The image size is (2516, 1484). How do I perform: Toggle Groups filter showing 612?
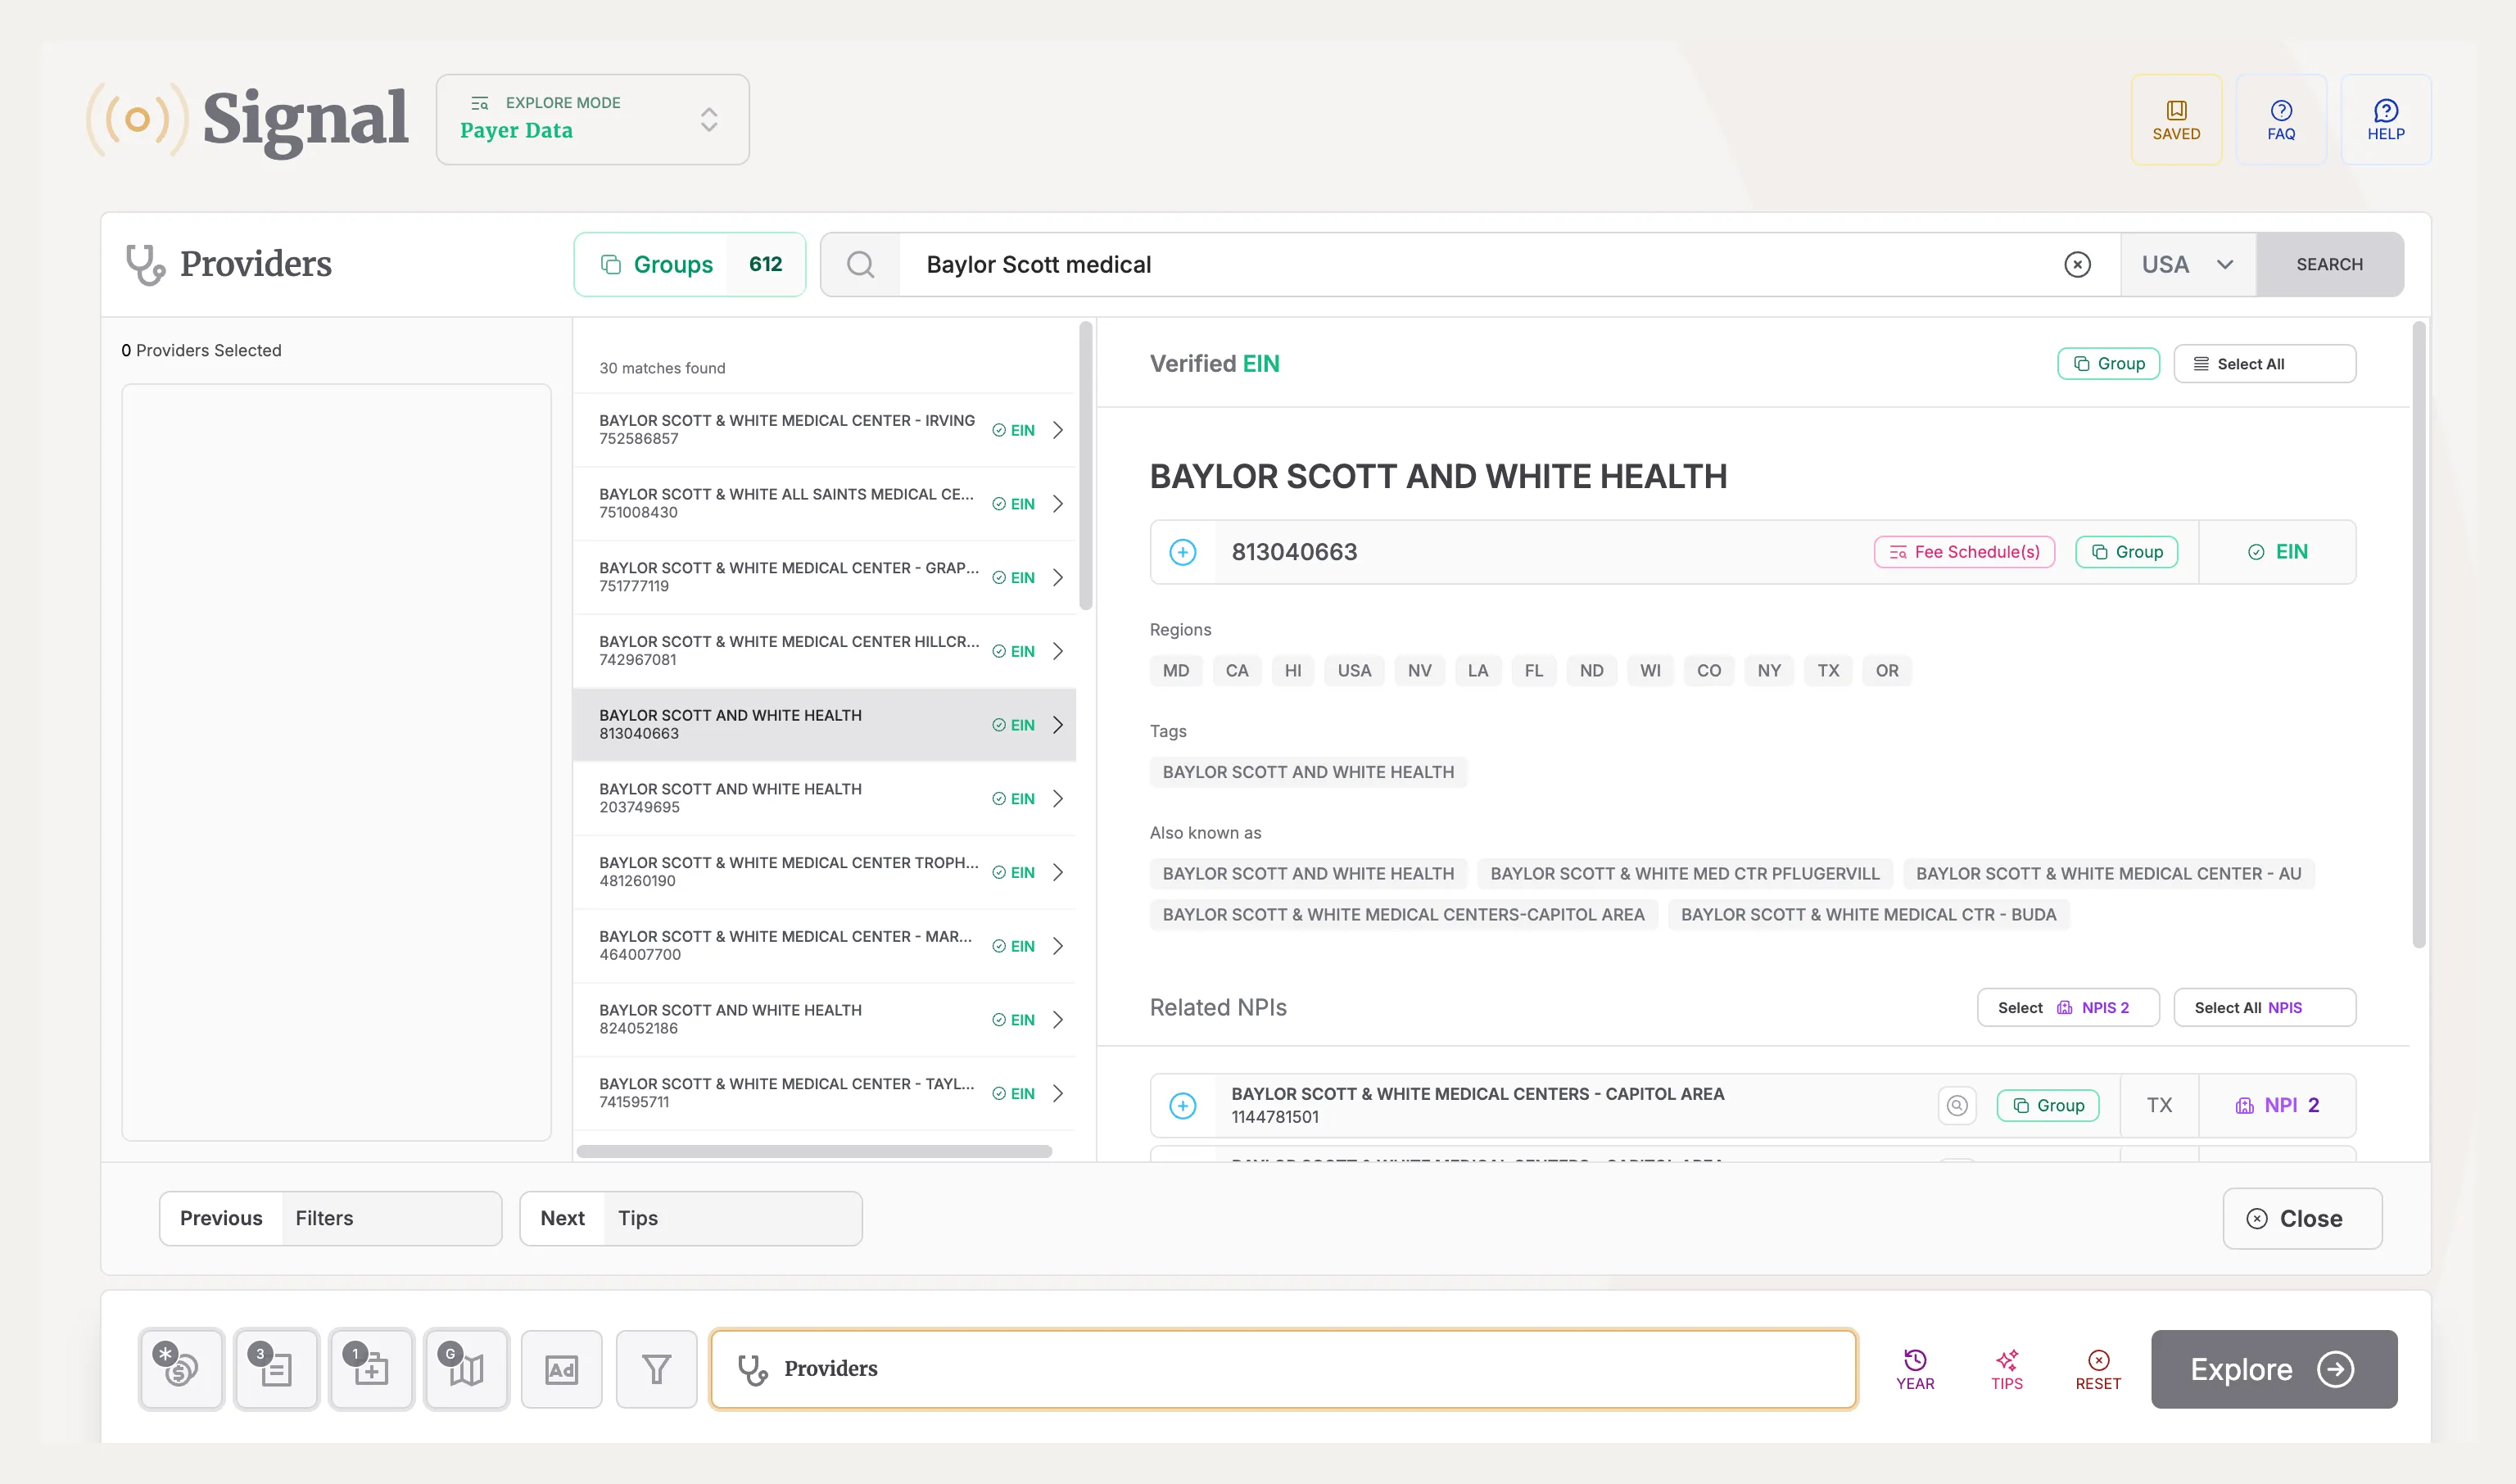pos(690,264)
